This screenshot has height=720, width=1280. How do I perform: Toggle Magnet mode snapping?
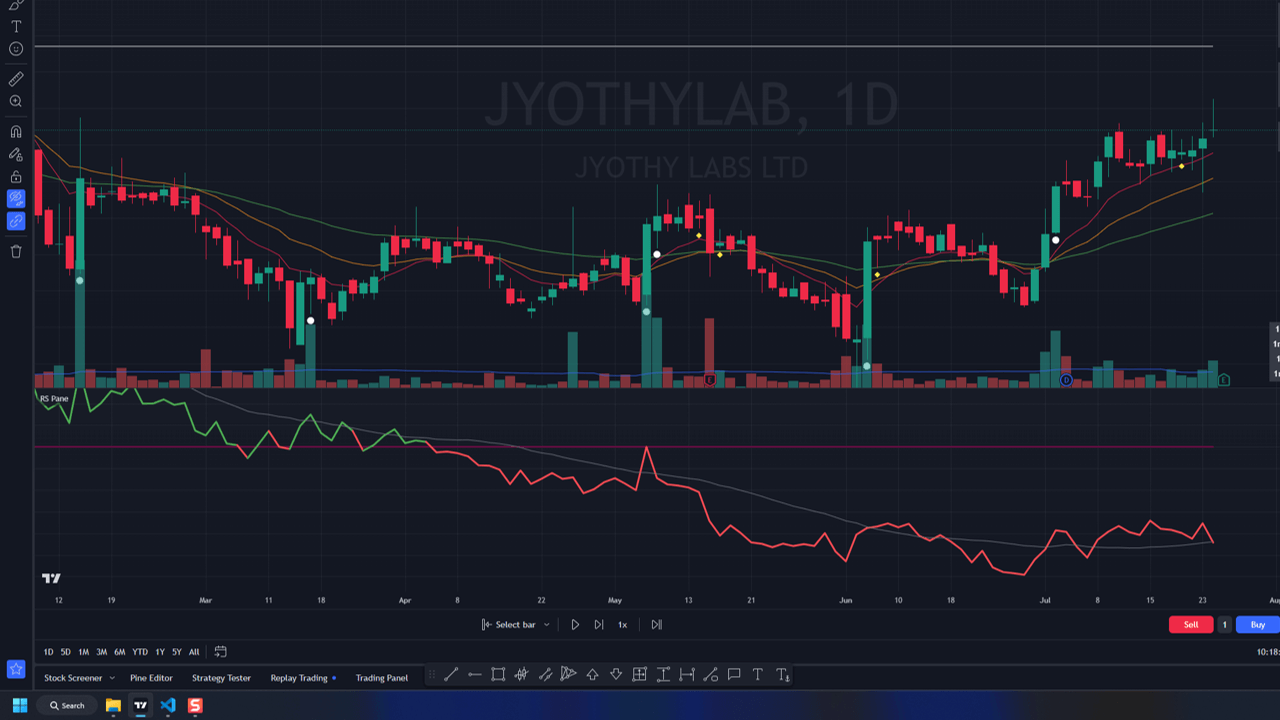15,131
